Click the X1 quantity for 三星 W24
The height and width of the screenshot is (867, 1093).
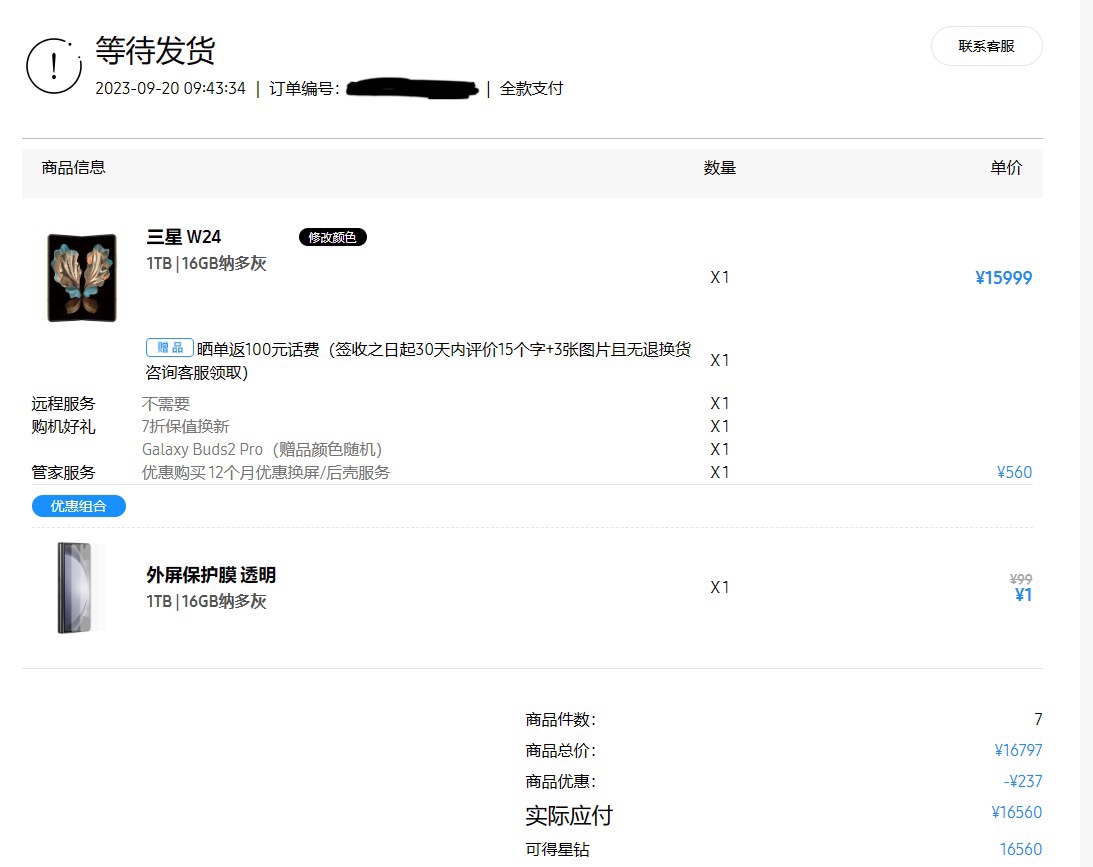coord(720,277)
